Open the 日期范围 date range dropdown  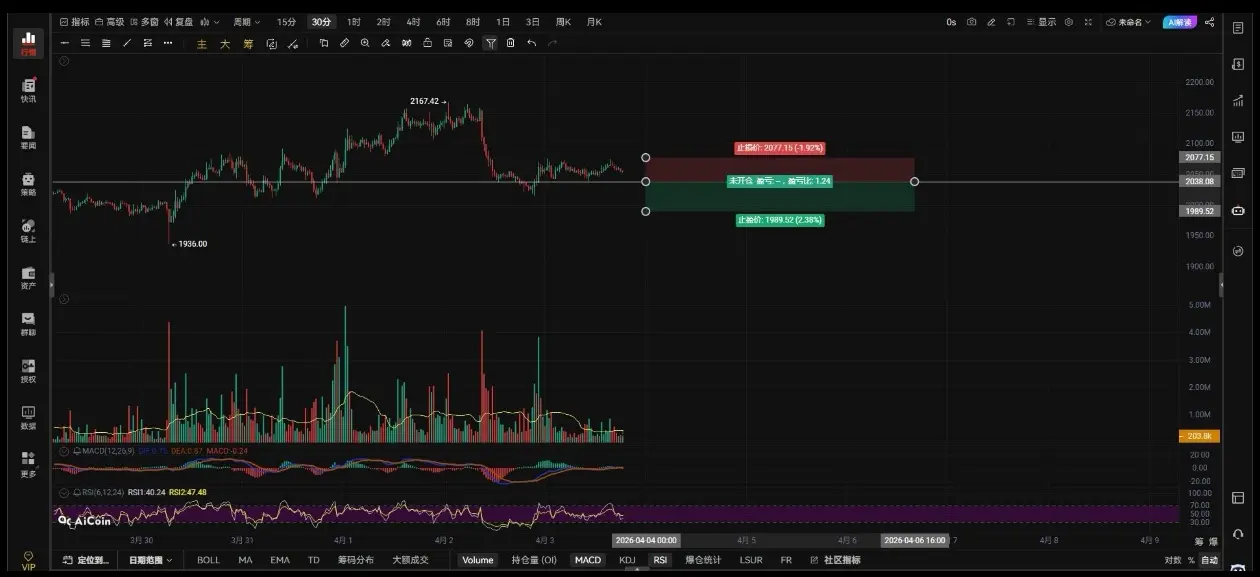(150, 560)
